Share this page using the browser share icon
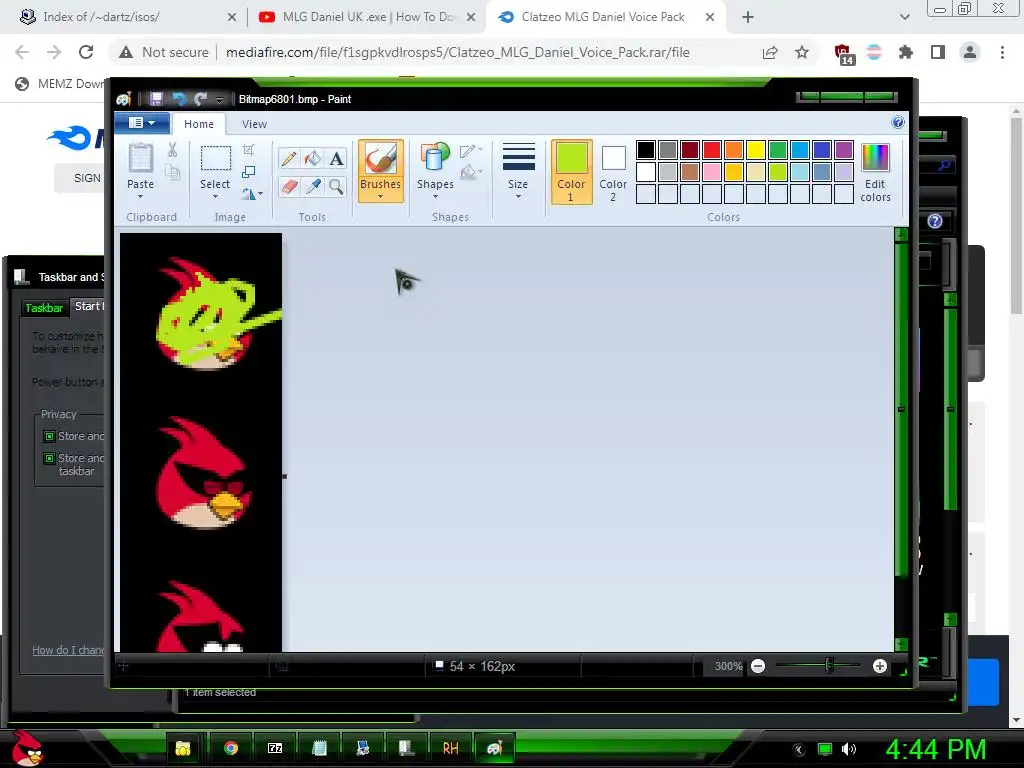 [x=770, y=52]
